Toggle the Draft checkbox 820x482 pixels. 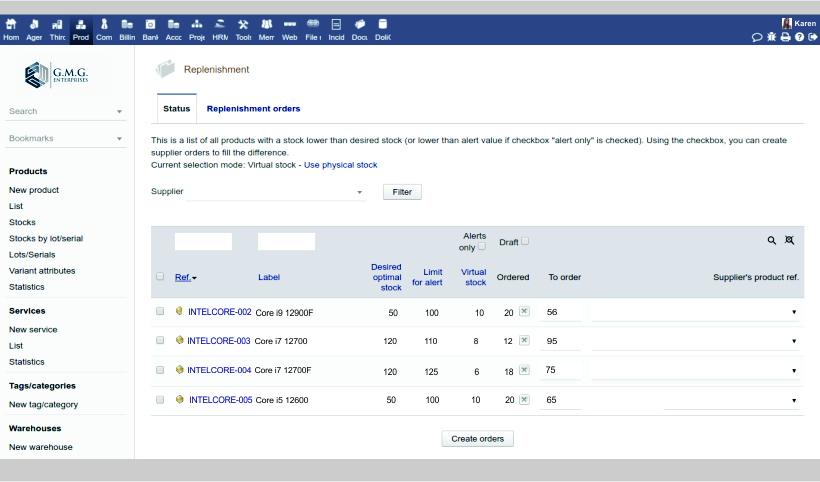point(525,241)
